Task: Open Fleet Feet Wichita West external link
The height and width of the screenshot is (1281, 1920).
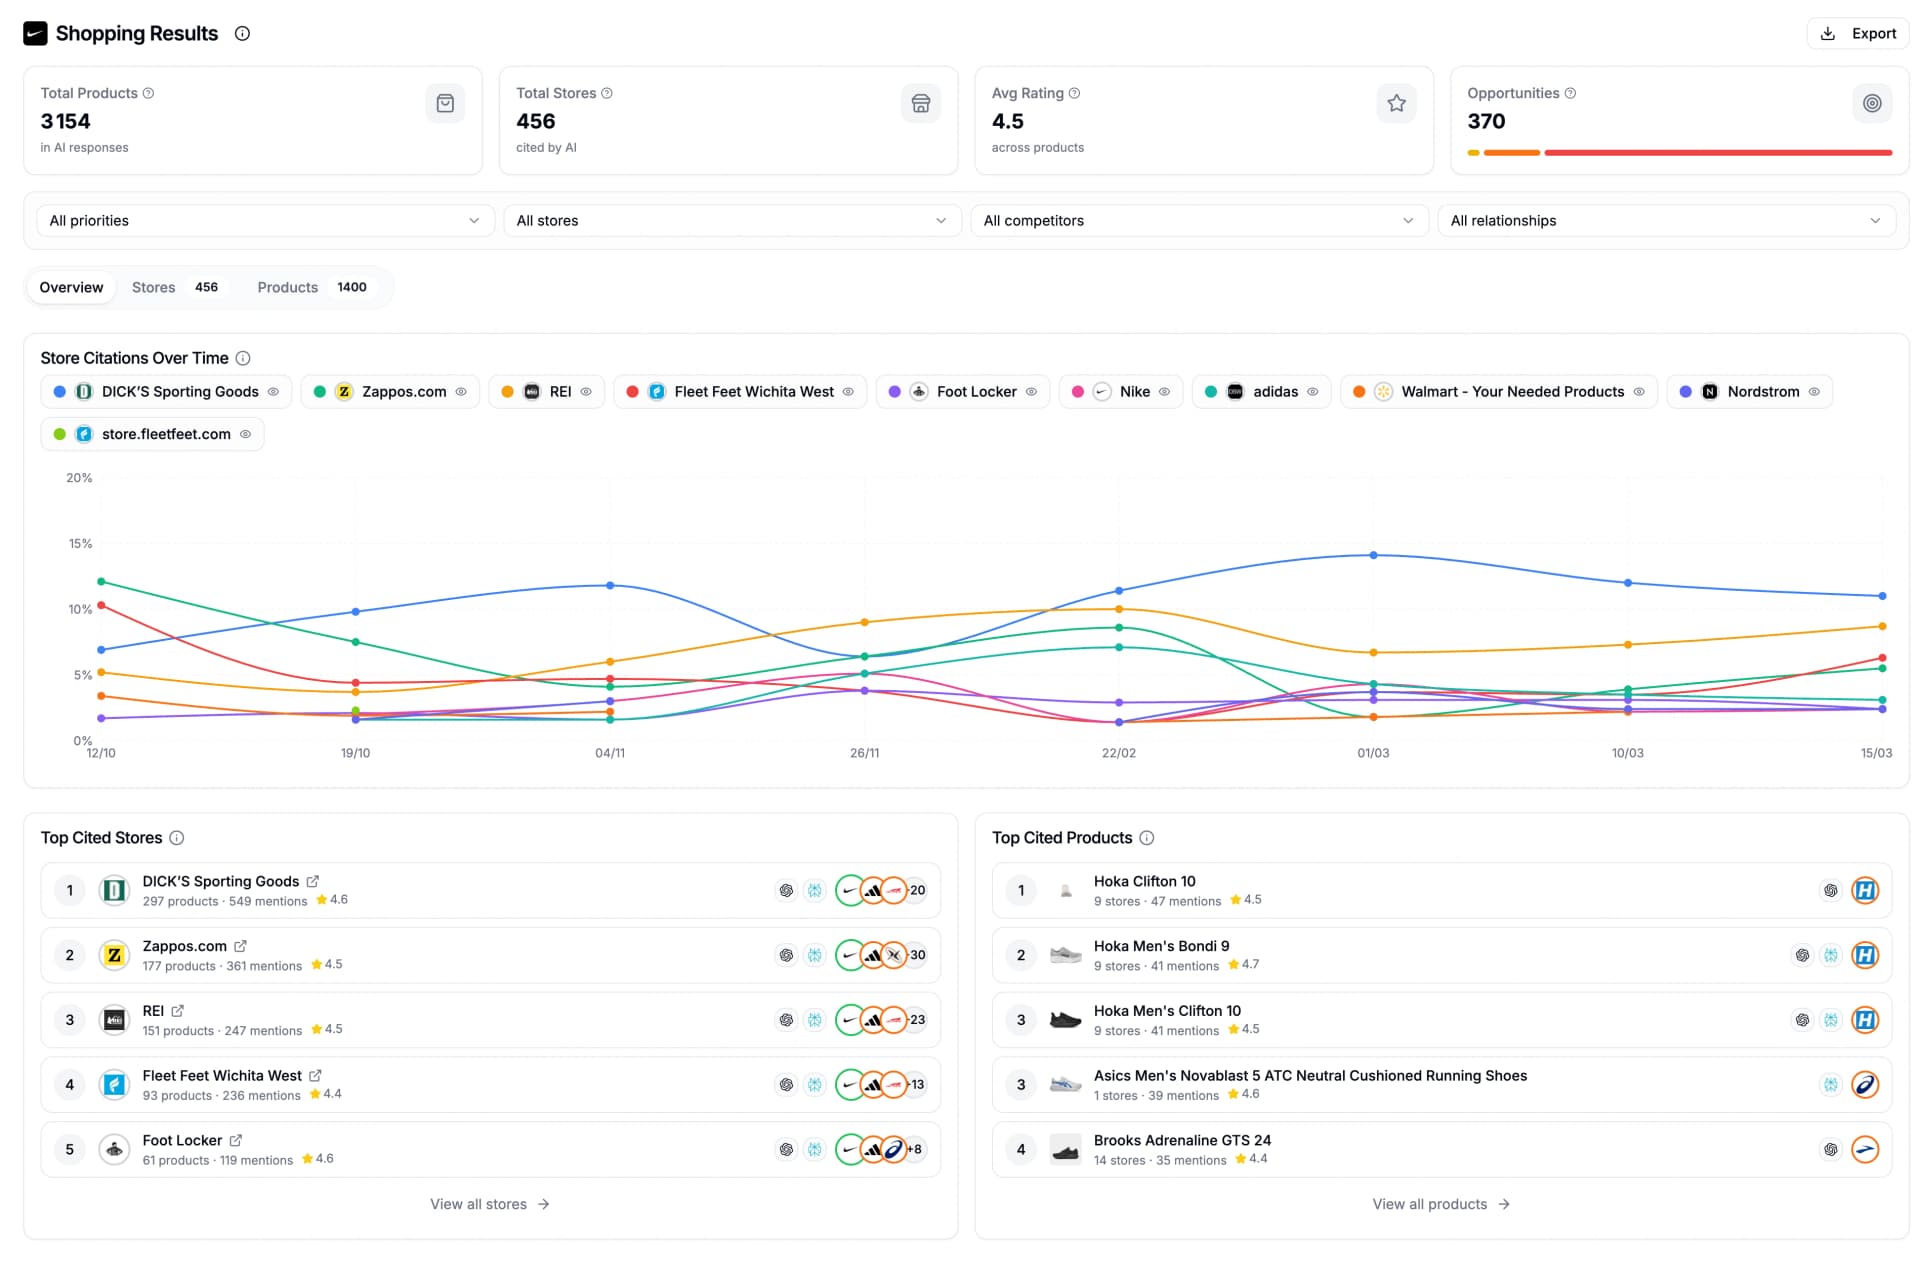Action: pos(315,1076)
